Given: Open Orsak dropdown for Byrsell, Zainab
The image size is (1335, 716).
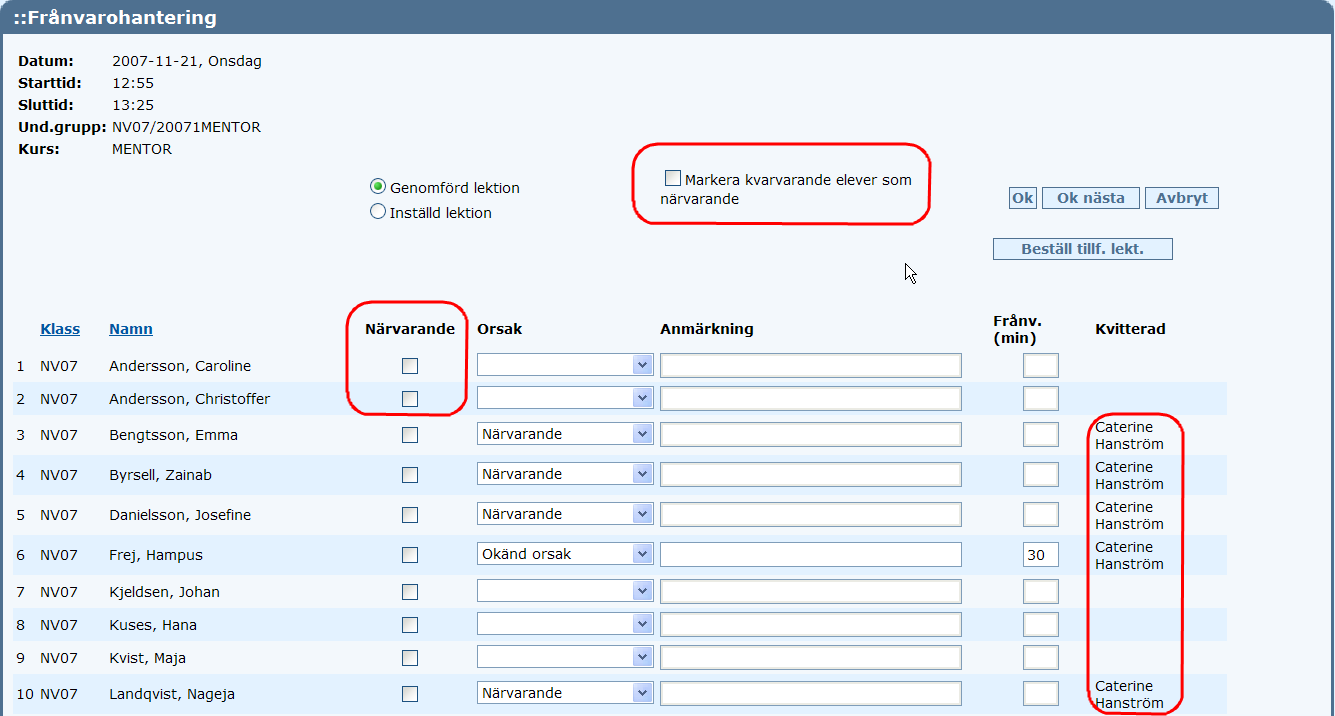Looking at the screenshot, I should point(565,474).
